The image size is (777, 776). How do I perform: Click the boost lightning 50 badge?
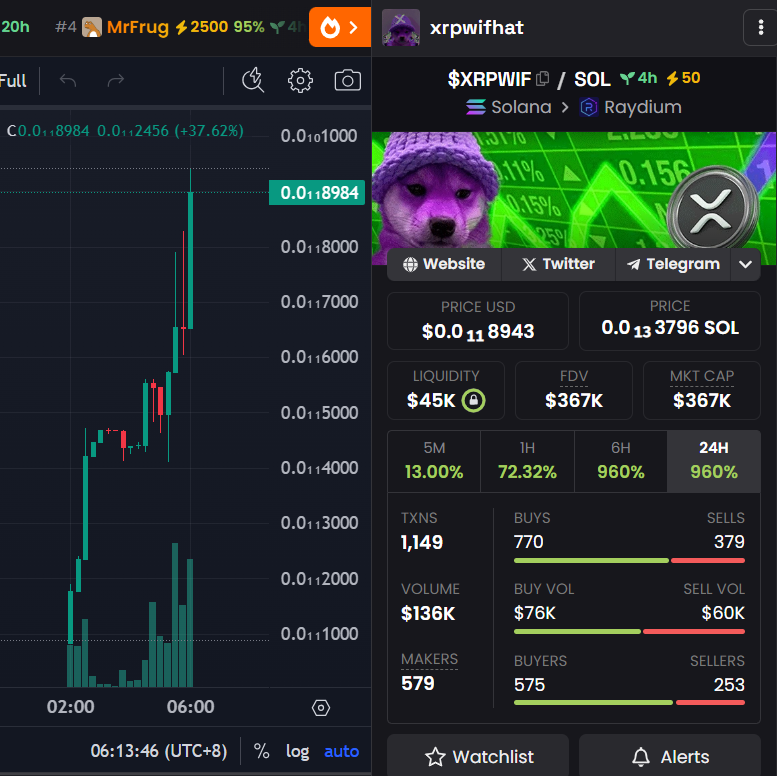pyautogui.click(x=683, y=78)
